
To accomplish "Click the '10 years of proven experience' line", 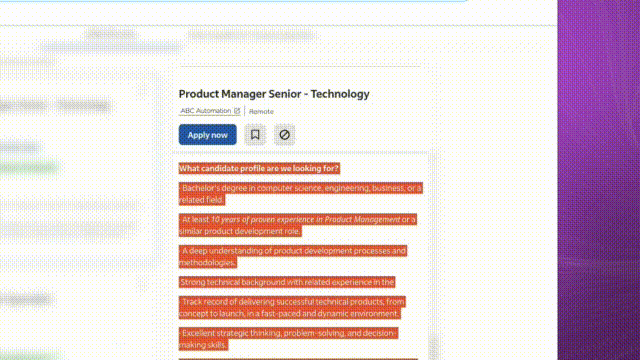I will pyautogui.click(x=298, y=225).
